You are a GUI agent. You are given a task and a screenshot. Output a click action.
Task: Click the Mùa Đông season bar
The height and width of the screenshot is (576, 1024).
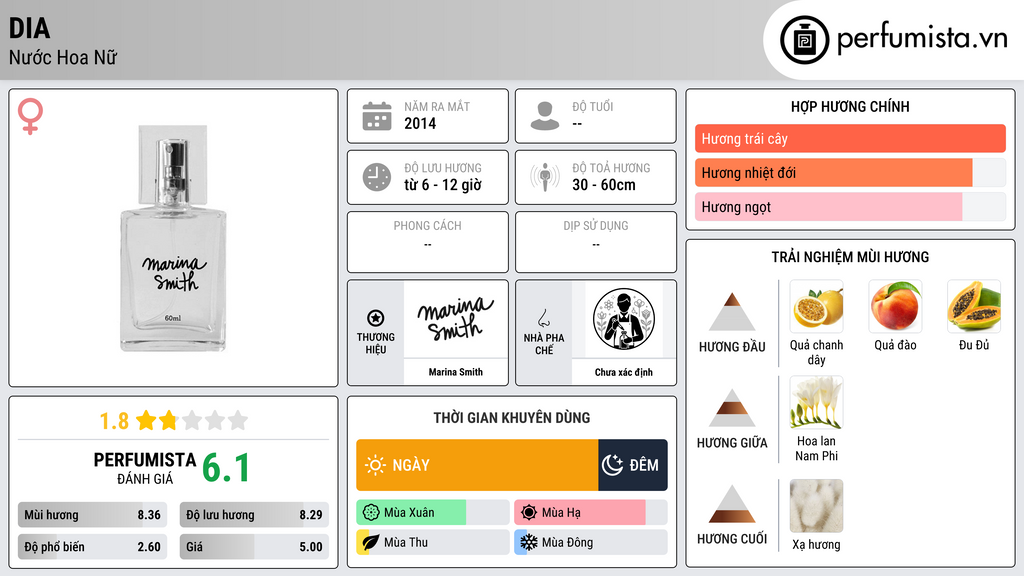pos(590,542)
